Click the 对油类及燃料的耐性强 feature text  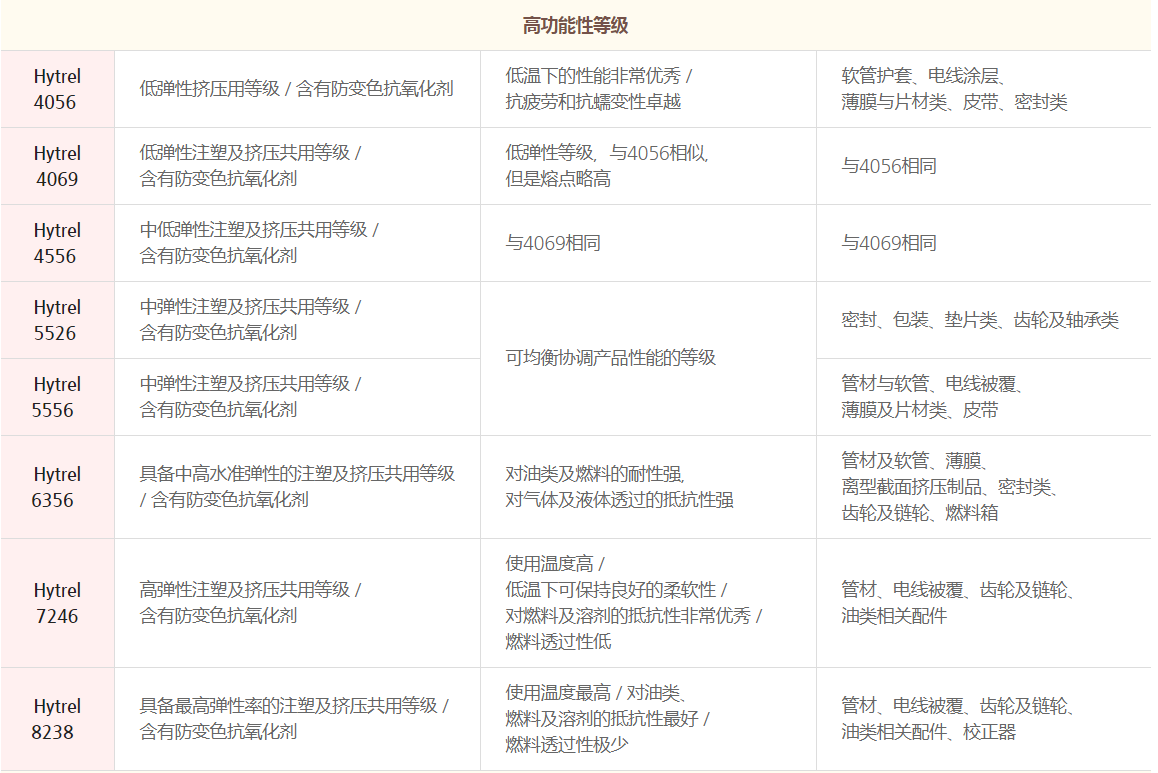(596, 474)
